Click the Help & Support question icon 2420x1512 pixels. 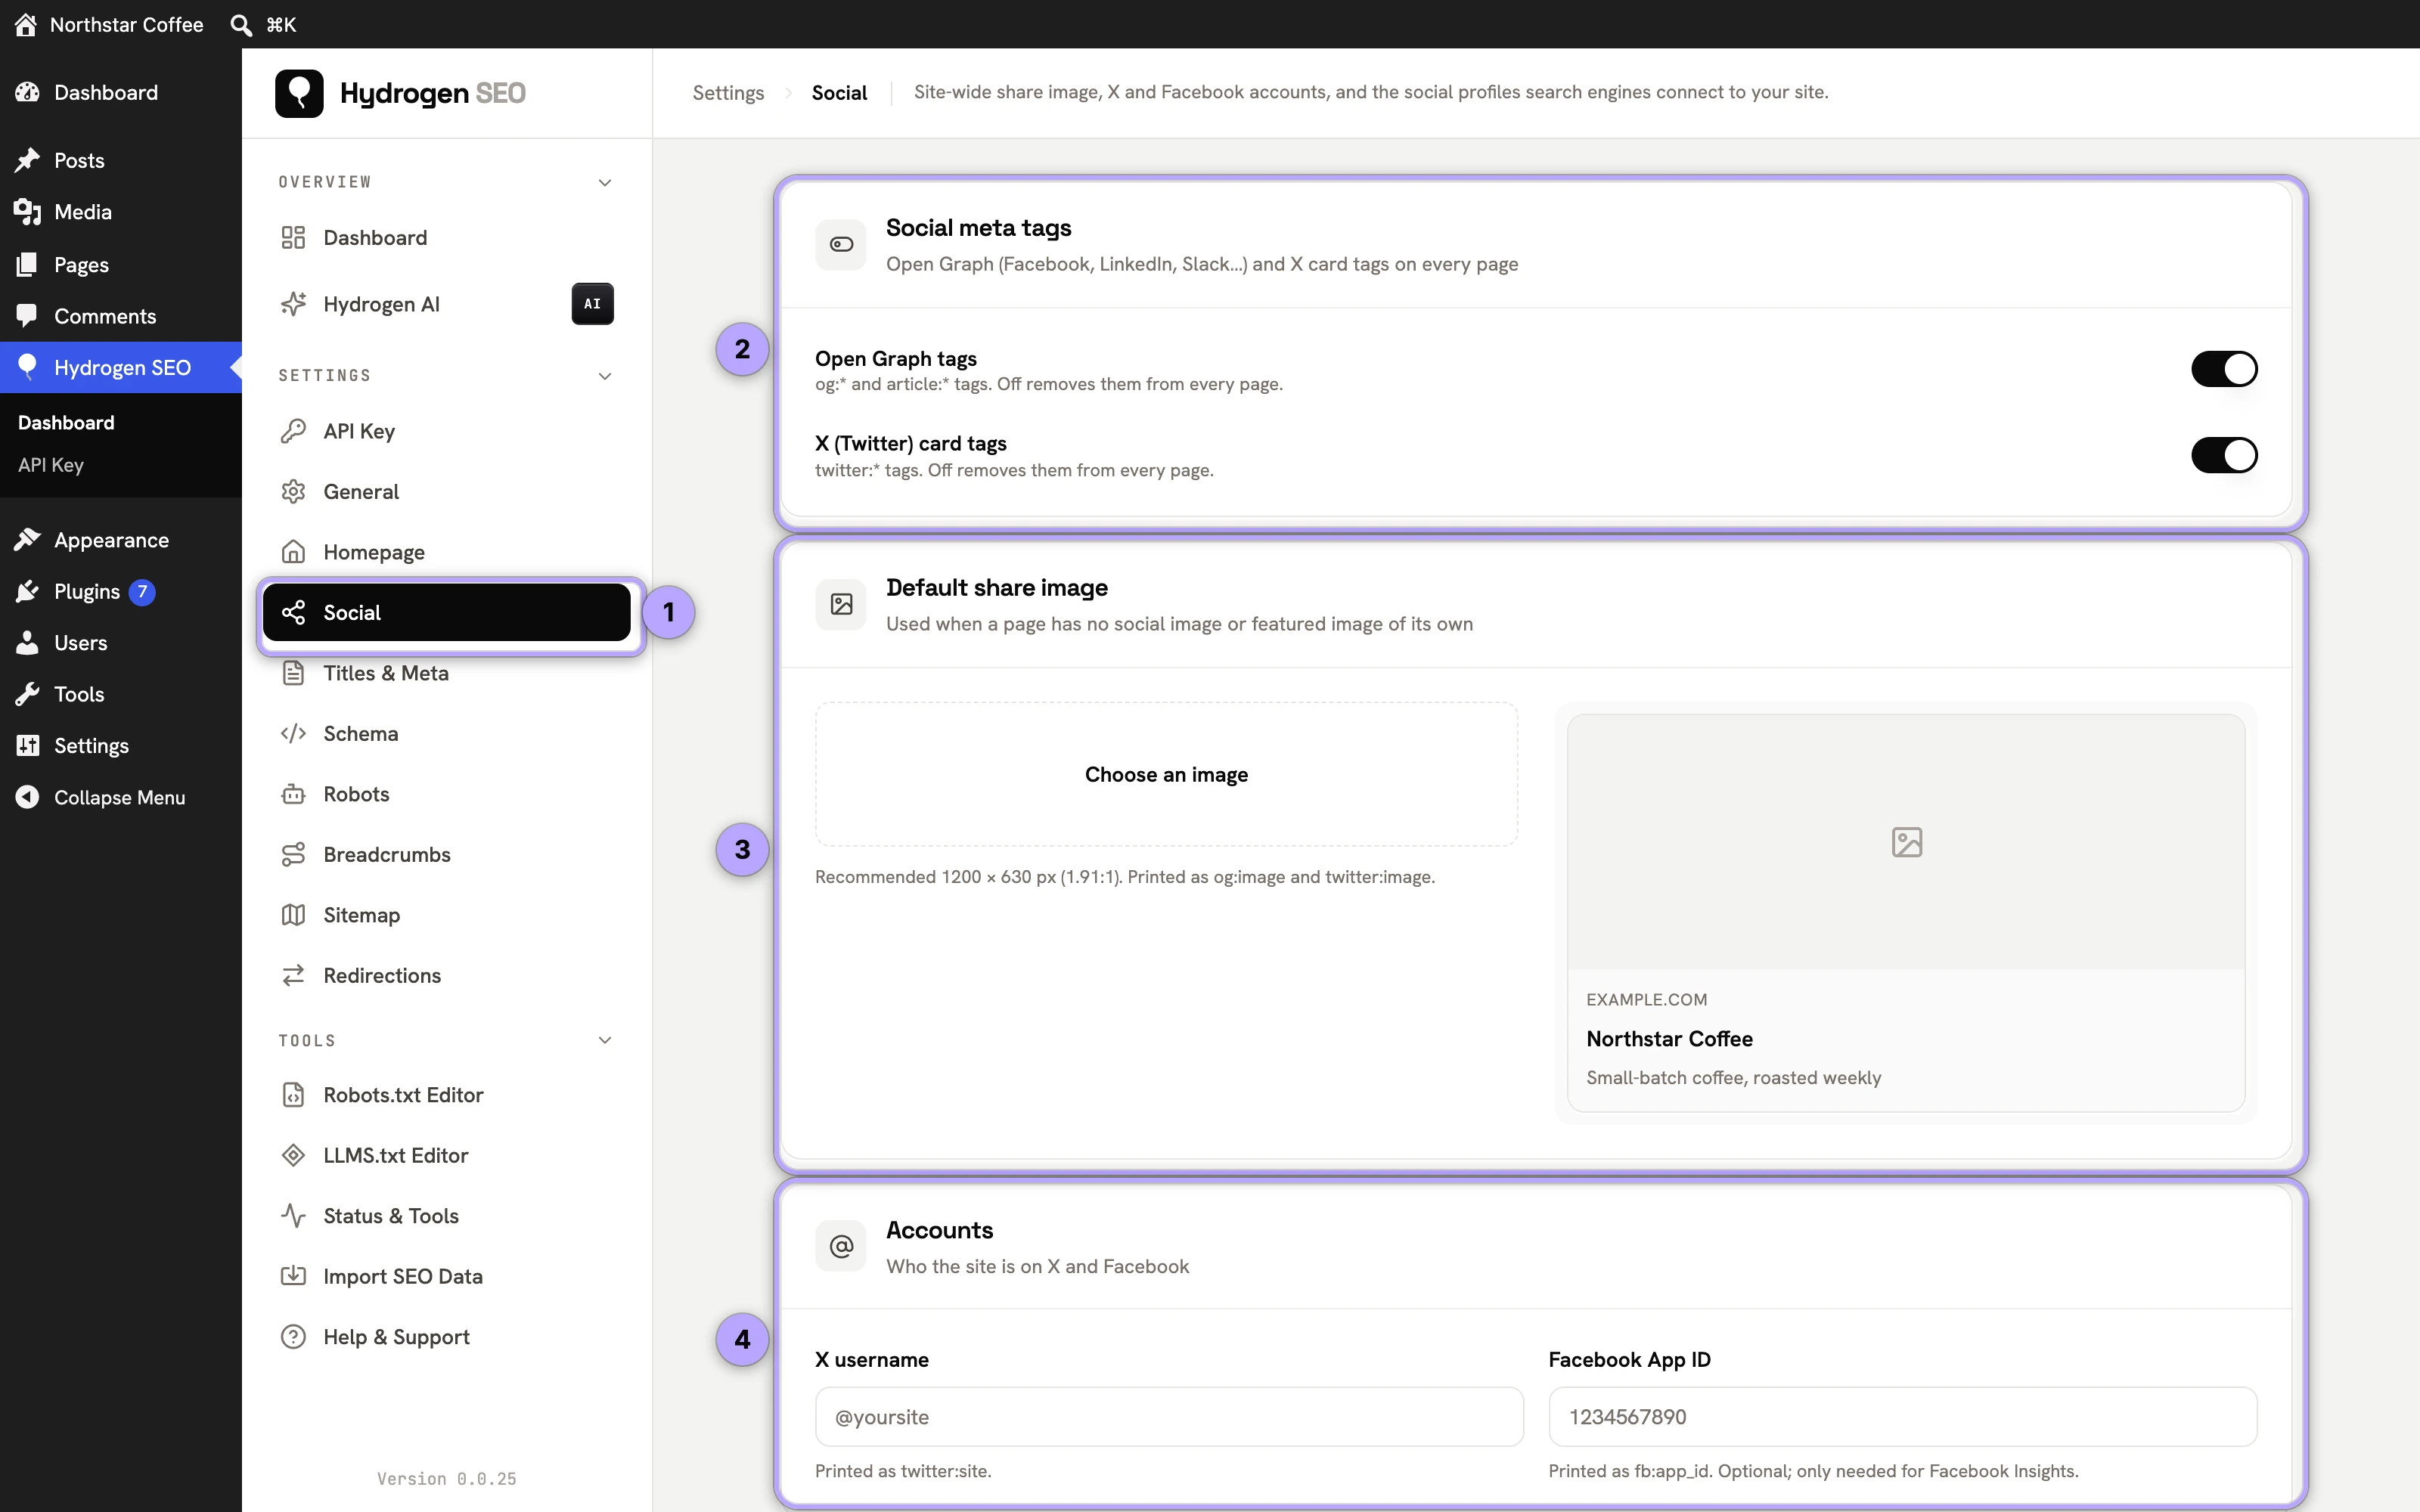[293, 1337]
